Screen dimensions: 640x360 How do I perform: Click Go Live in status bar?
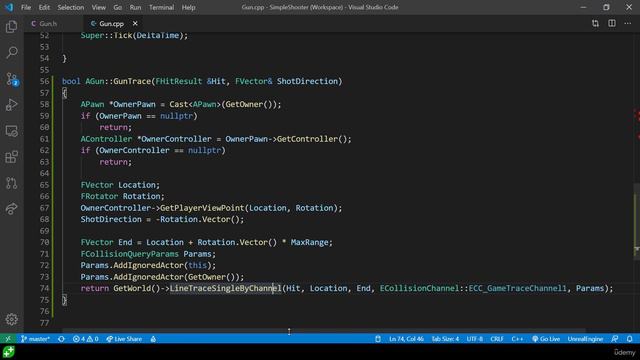tap(546, 339)
